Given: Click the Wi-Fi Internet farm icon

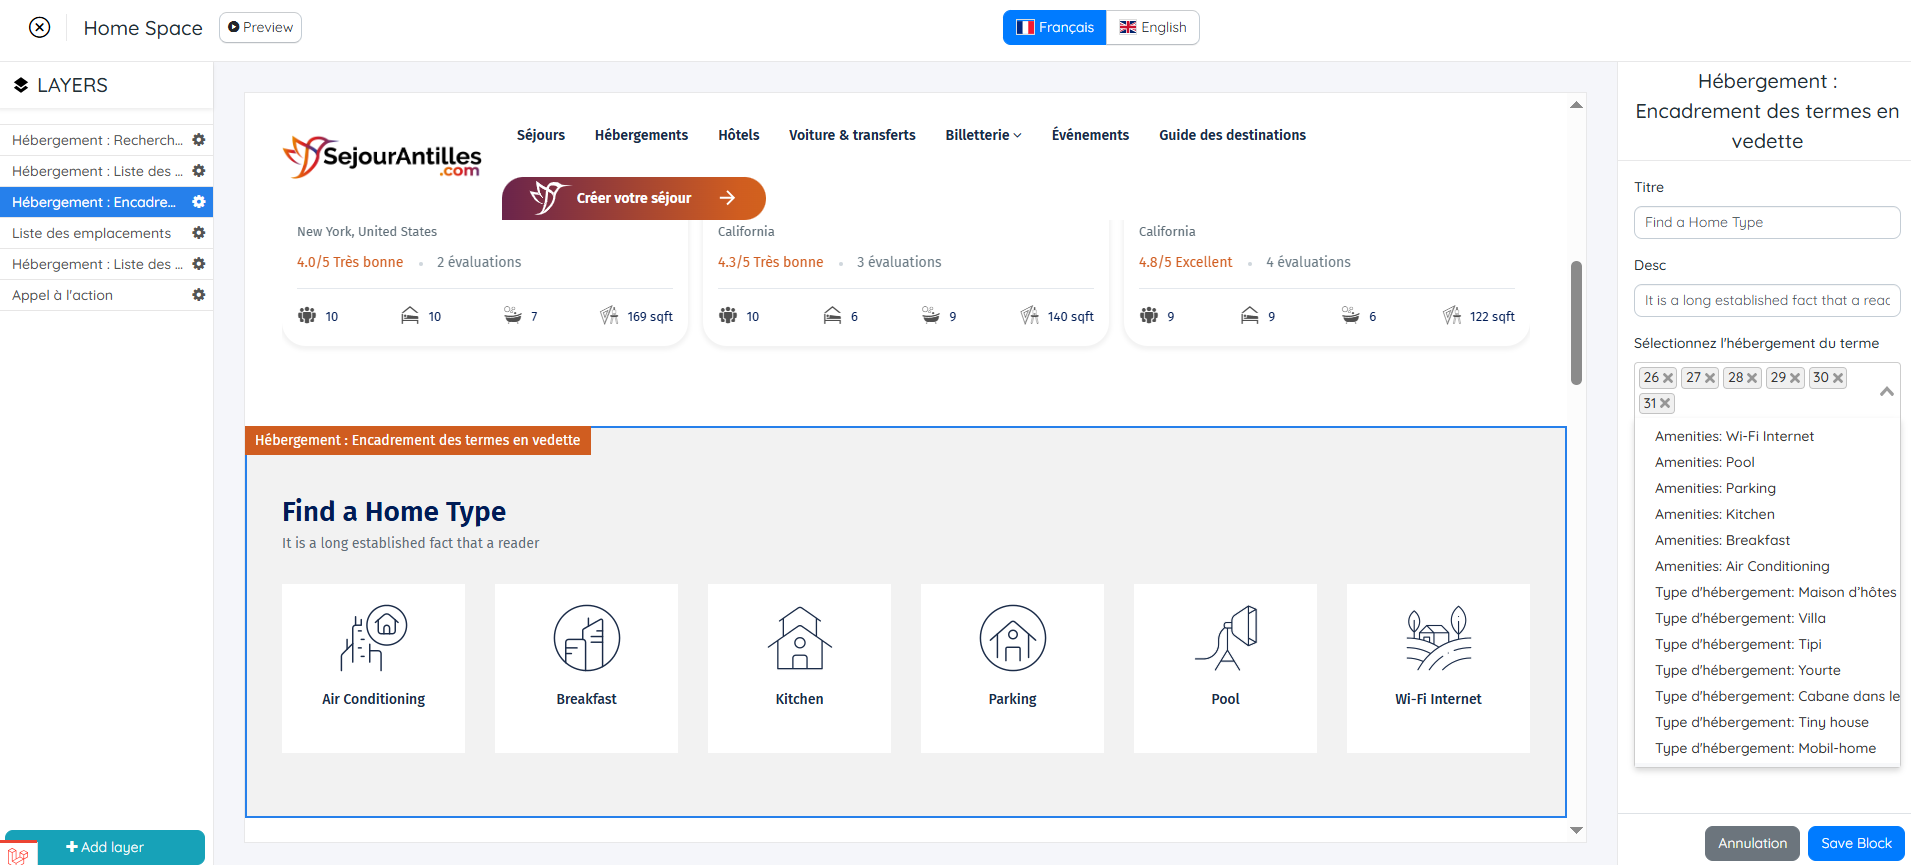Looking at the screenshot, I should [1438, 638].
